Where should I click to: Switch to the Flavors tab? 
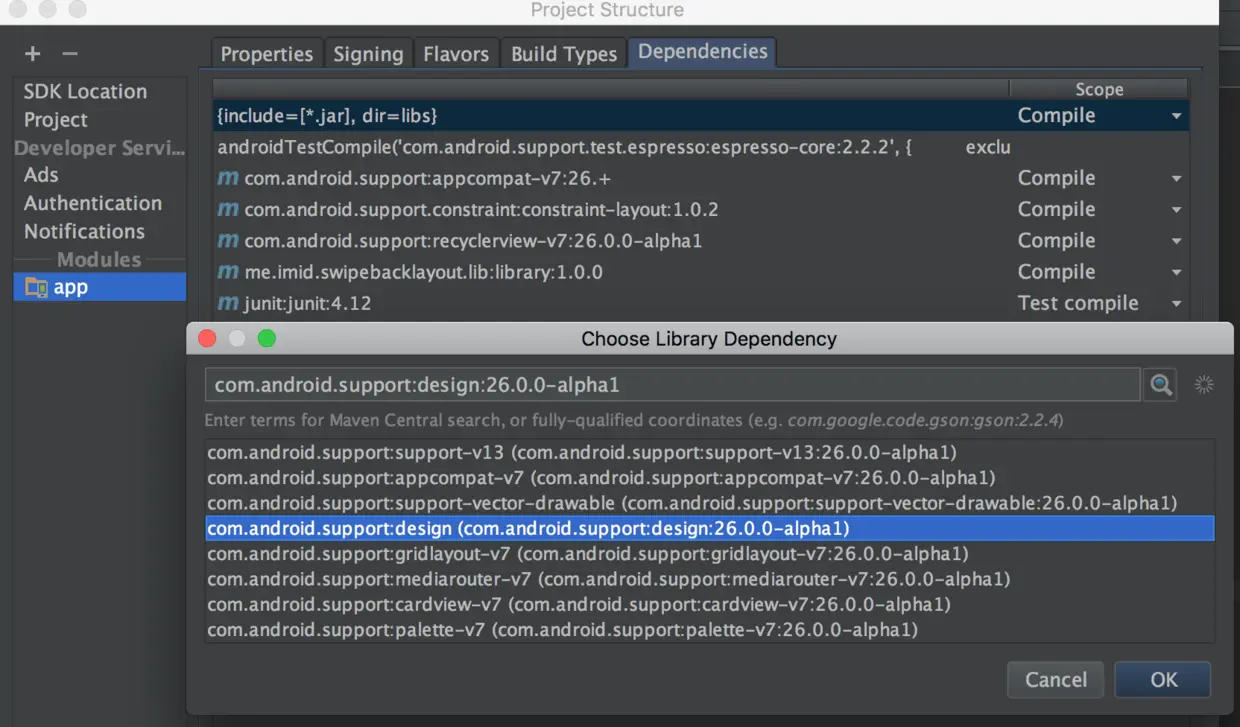pos(455,54)
